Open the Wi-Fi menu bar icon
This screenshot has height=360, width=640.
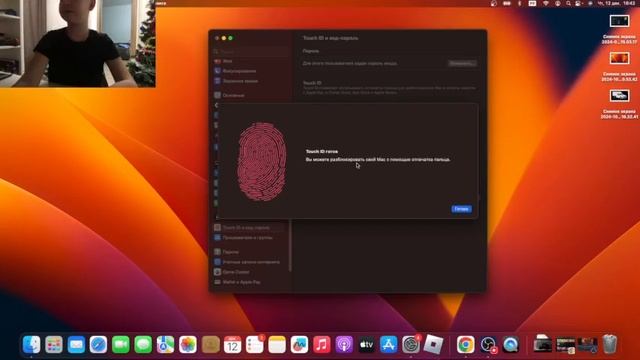coord(546,3)
